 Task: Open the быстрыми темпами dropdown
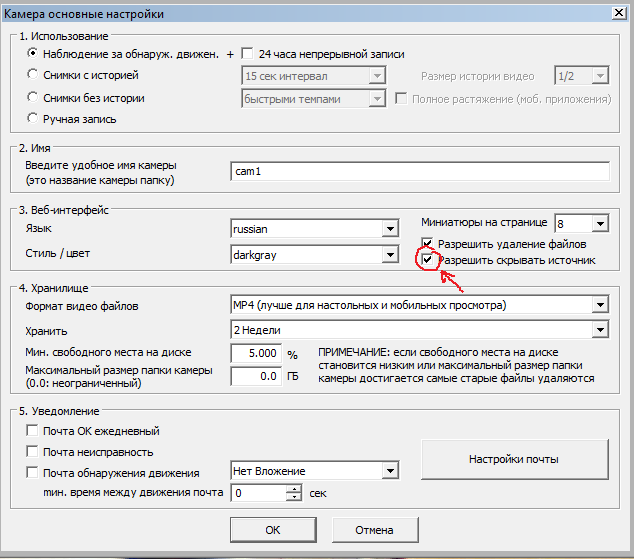tap(314, 99)
